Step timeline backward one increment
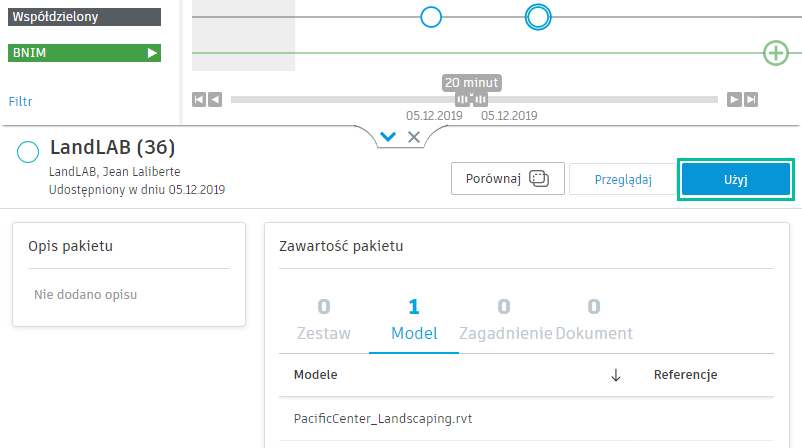 coord(215,99)
